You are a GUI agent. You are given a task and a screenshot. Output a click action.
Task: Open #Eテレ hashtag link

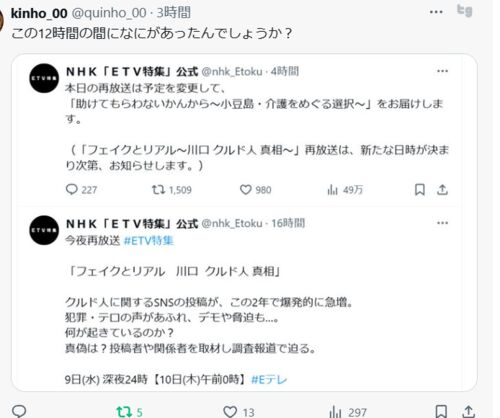(269, 379)
